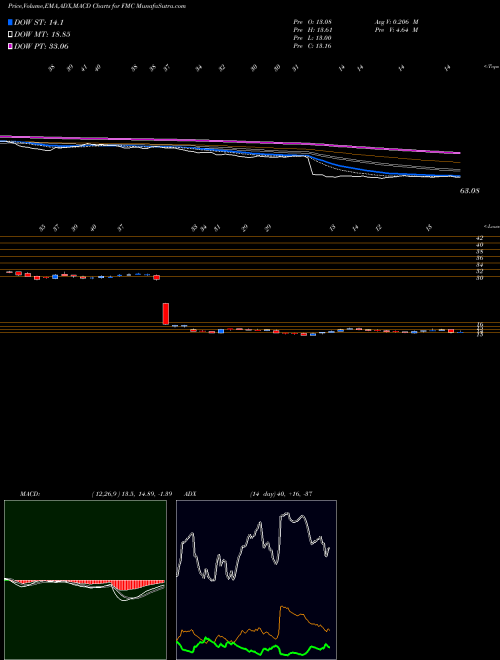Open the dark blue ADX chart panel
Image resolution: width=500 pixels, height=660 pixels.
coord(256,580)
